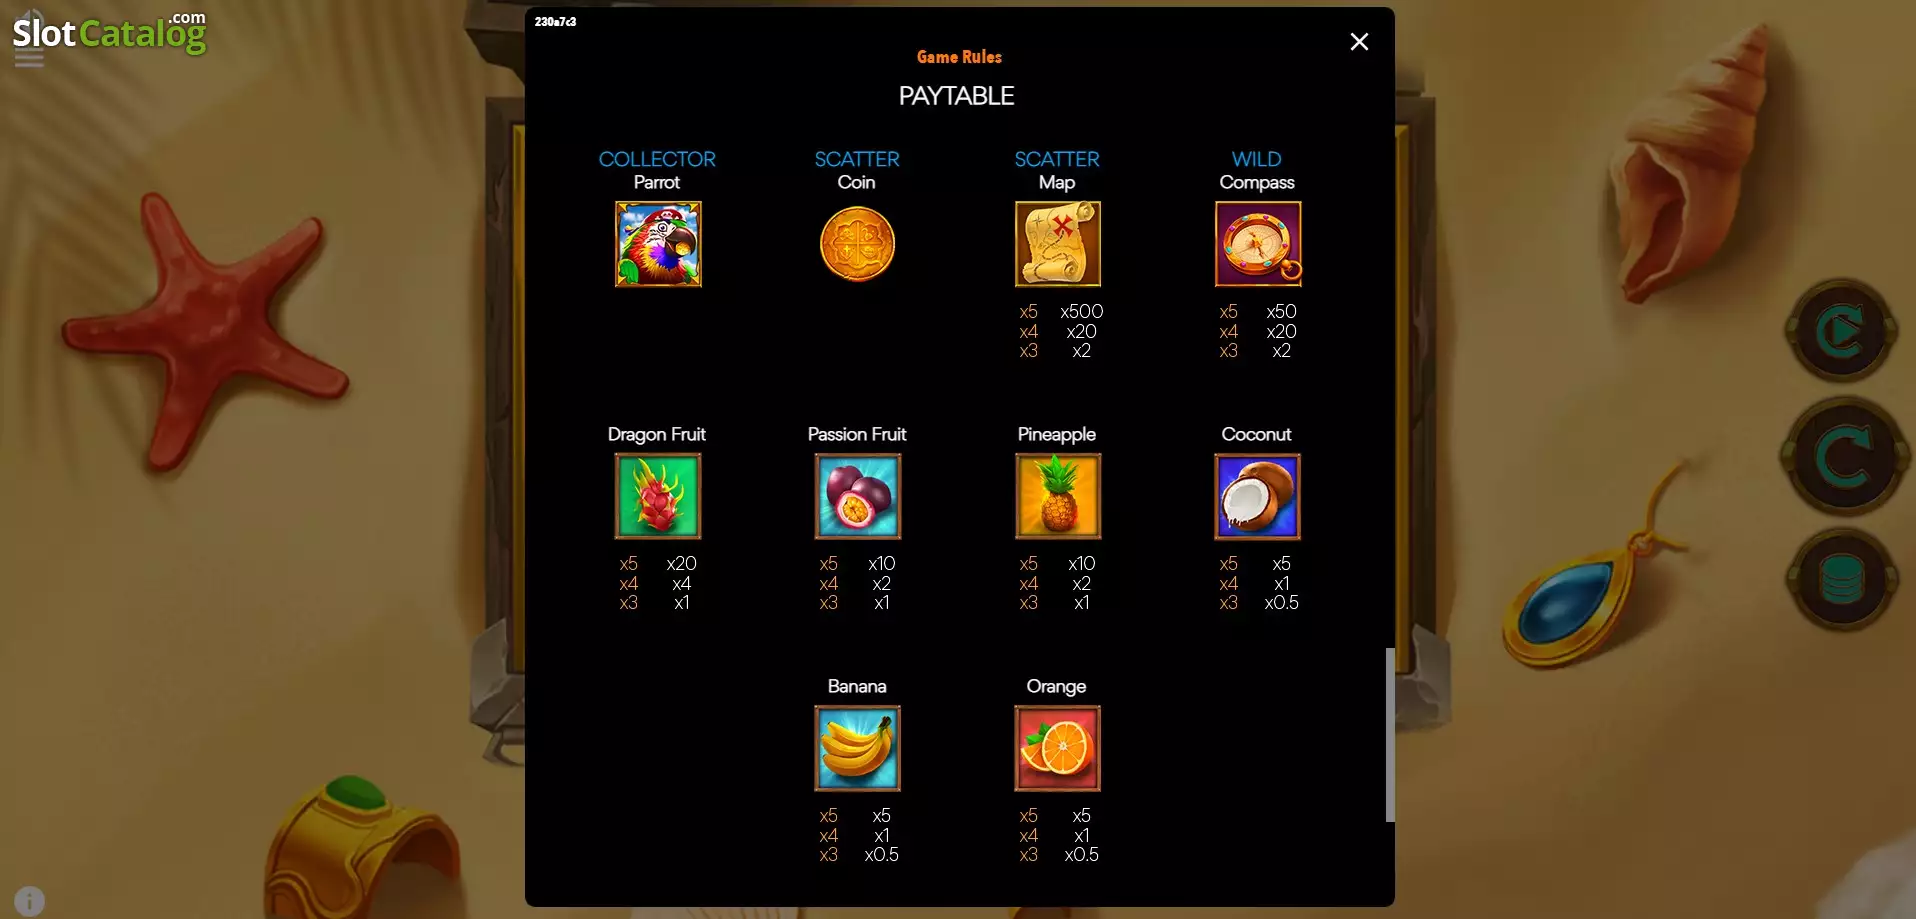Viewport: 1916px width, 919px height.
Task: Start autoplay with the top round button
Action: pos(1842,331)
